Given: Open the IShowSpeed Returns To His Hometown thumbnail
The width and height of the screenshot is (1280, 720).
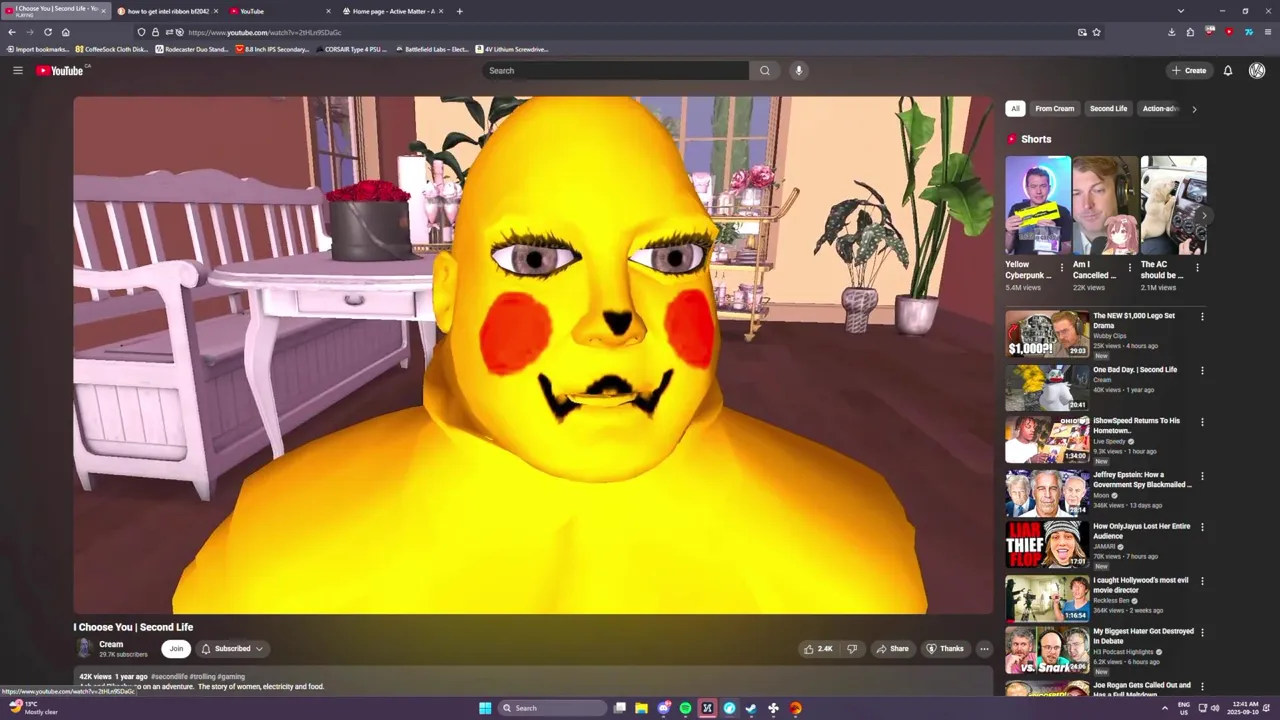Looking at the screenshot, I should (1047, 440).
